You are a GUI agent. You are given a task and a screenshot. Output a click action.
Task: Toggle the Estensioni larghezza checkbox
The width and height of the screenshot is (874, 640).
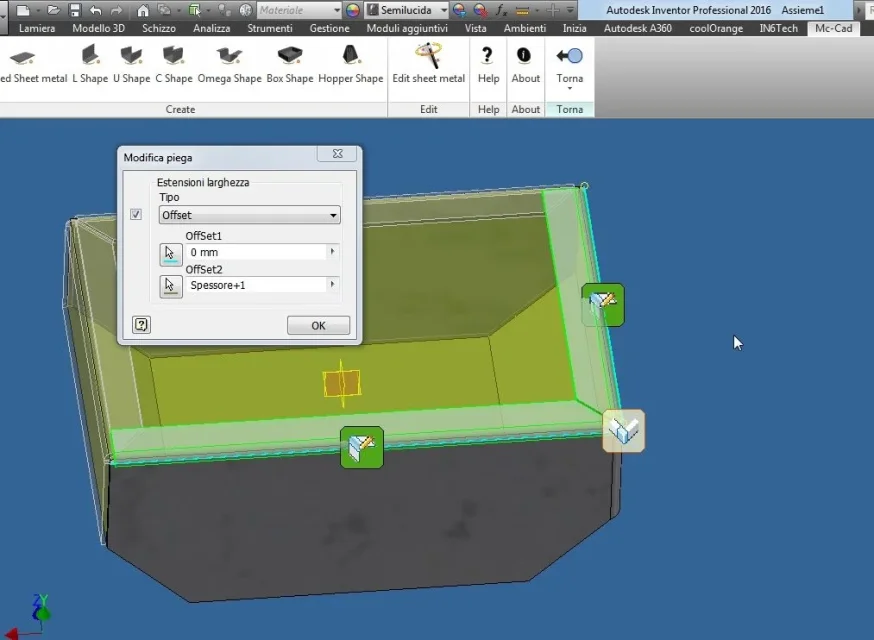[x=136, y=214]
